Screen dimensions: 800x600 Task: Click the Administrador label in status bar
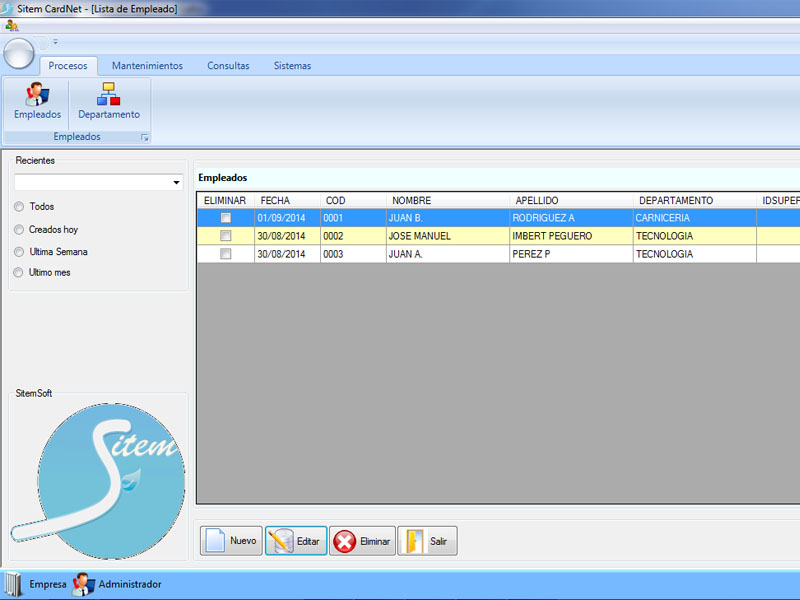130,584
